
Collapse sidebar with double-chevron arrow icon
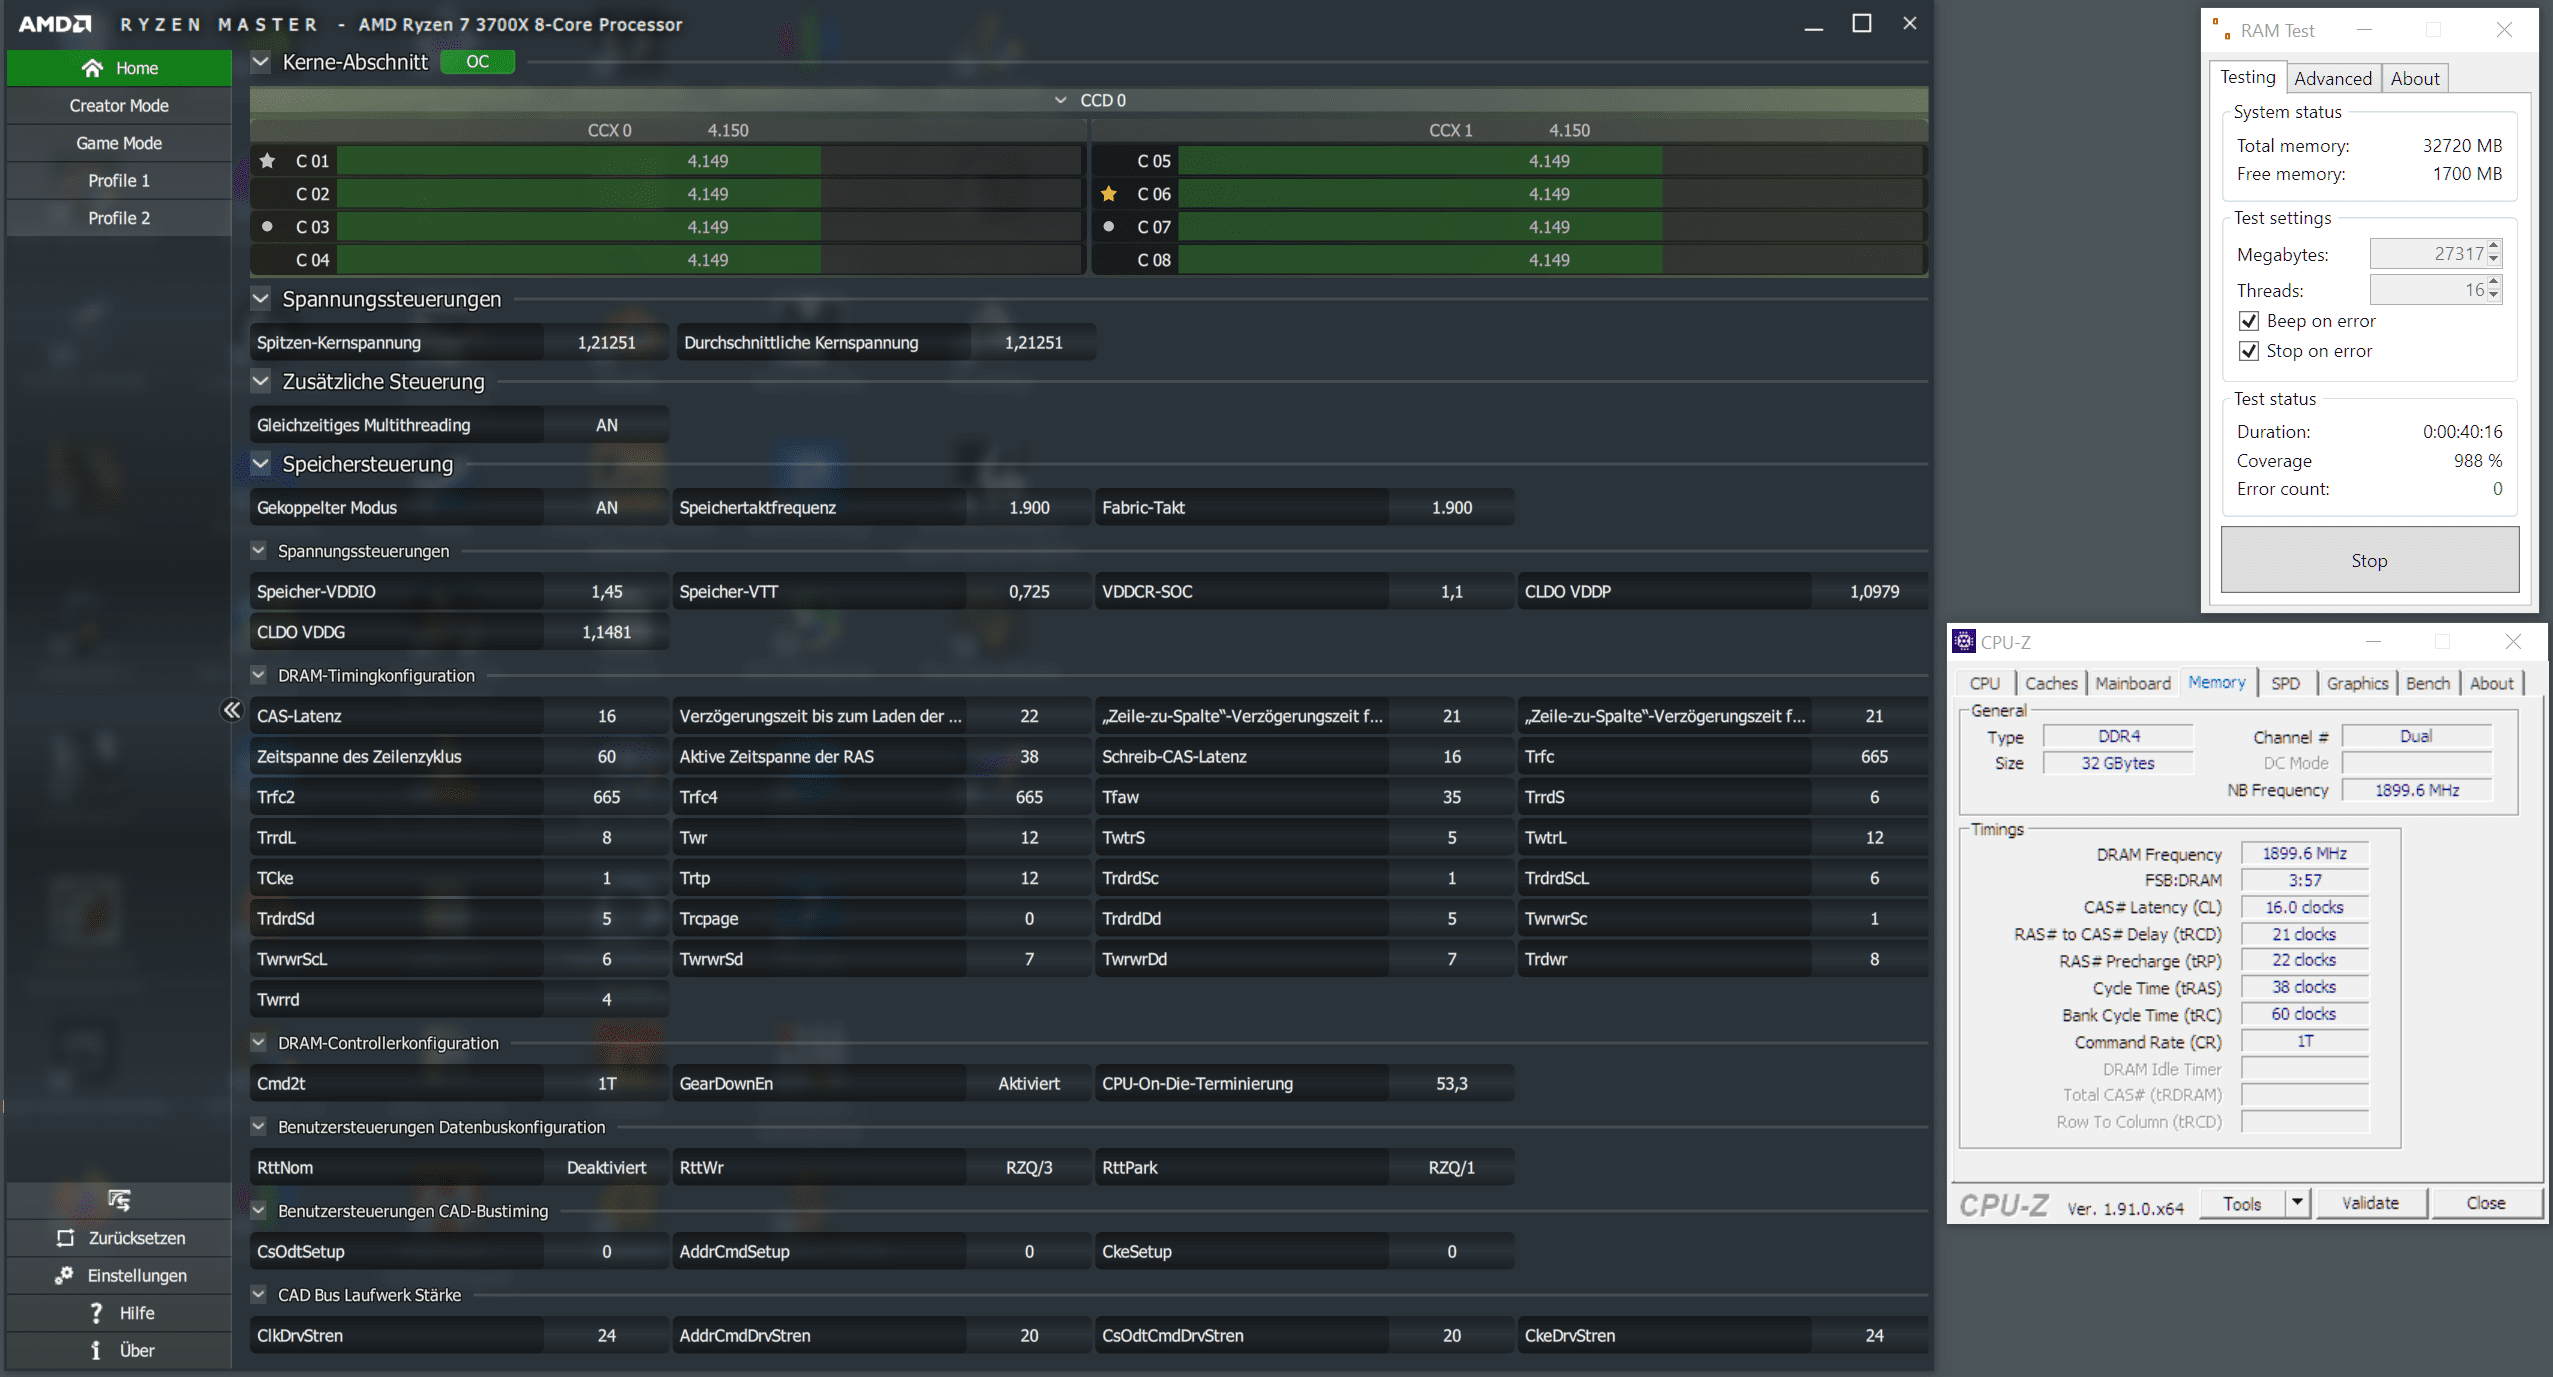pos(232,710)
